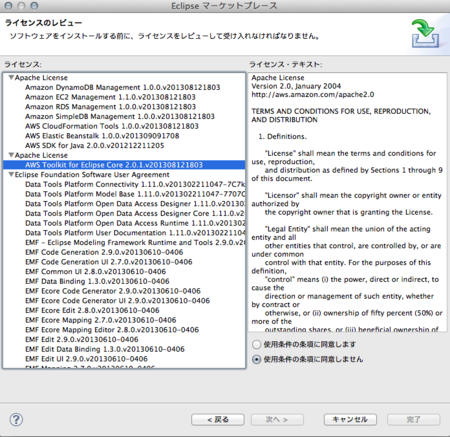This screenshot has height=437, width=450.
Task: Go back with the 戻る button
Action: 218,419
